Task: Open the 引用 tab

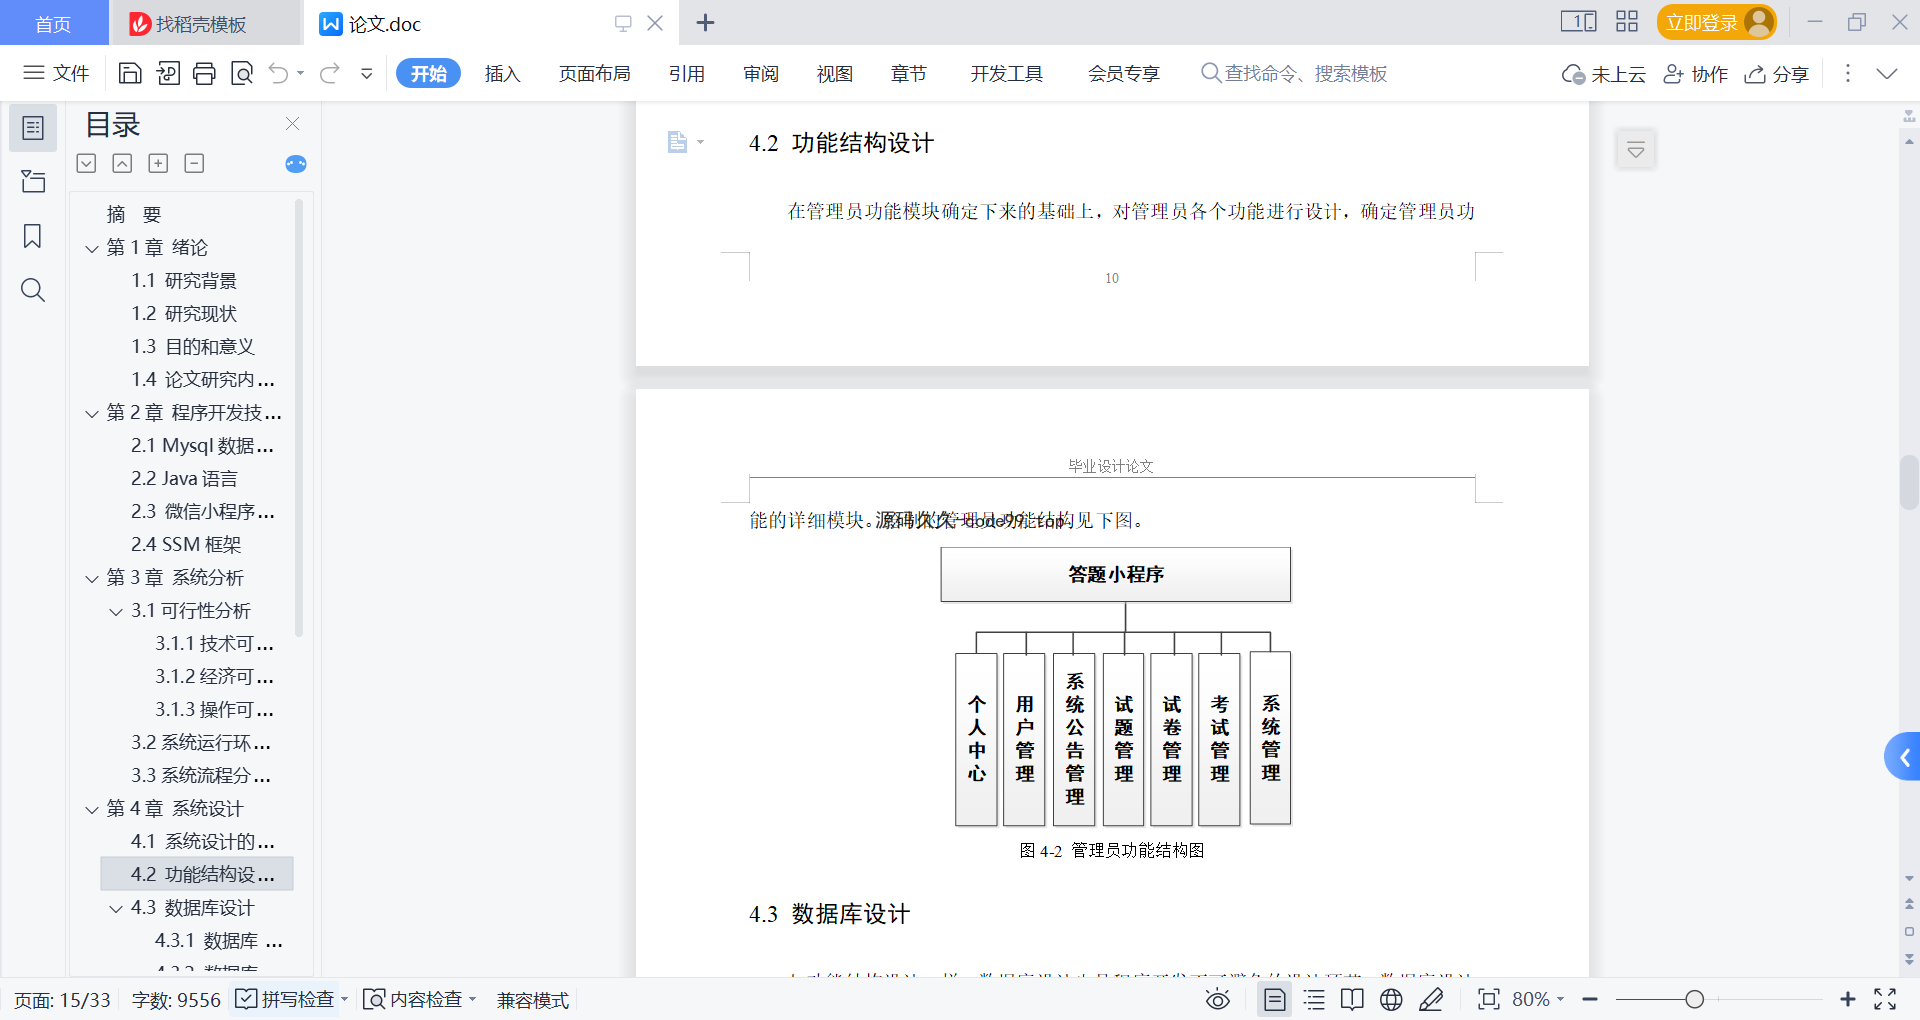Action: point(687,73)
